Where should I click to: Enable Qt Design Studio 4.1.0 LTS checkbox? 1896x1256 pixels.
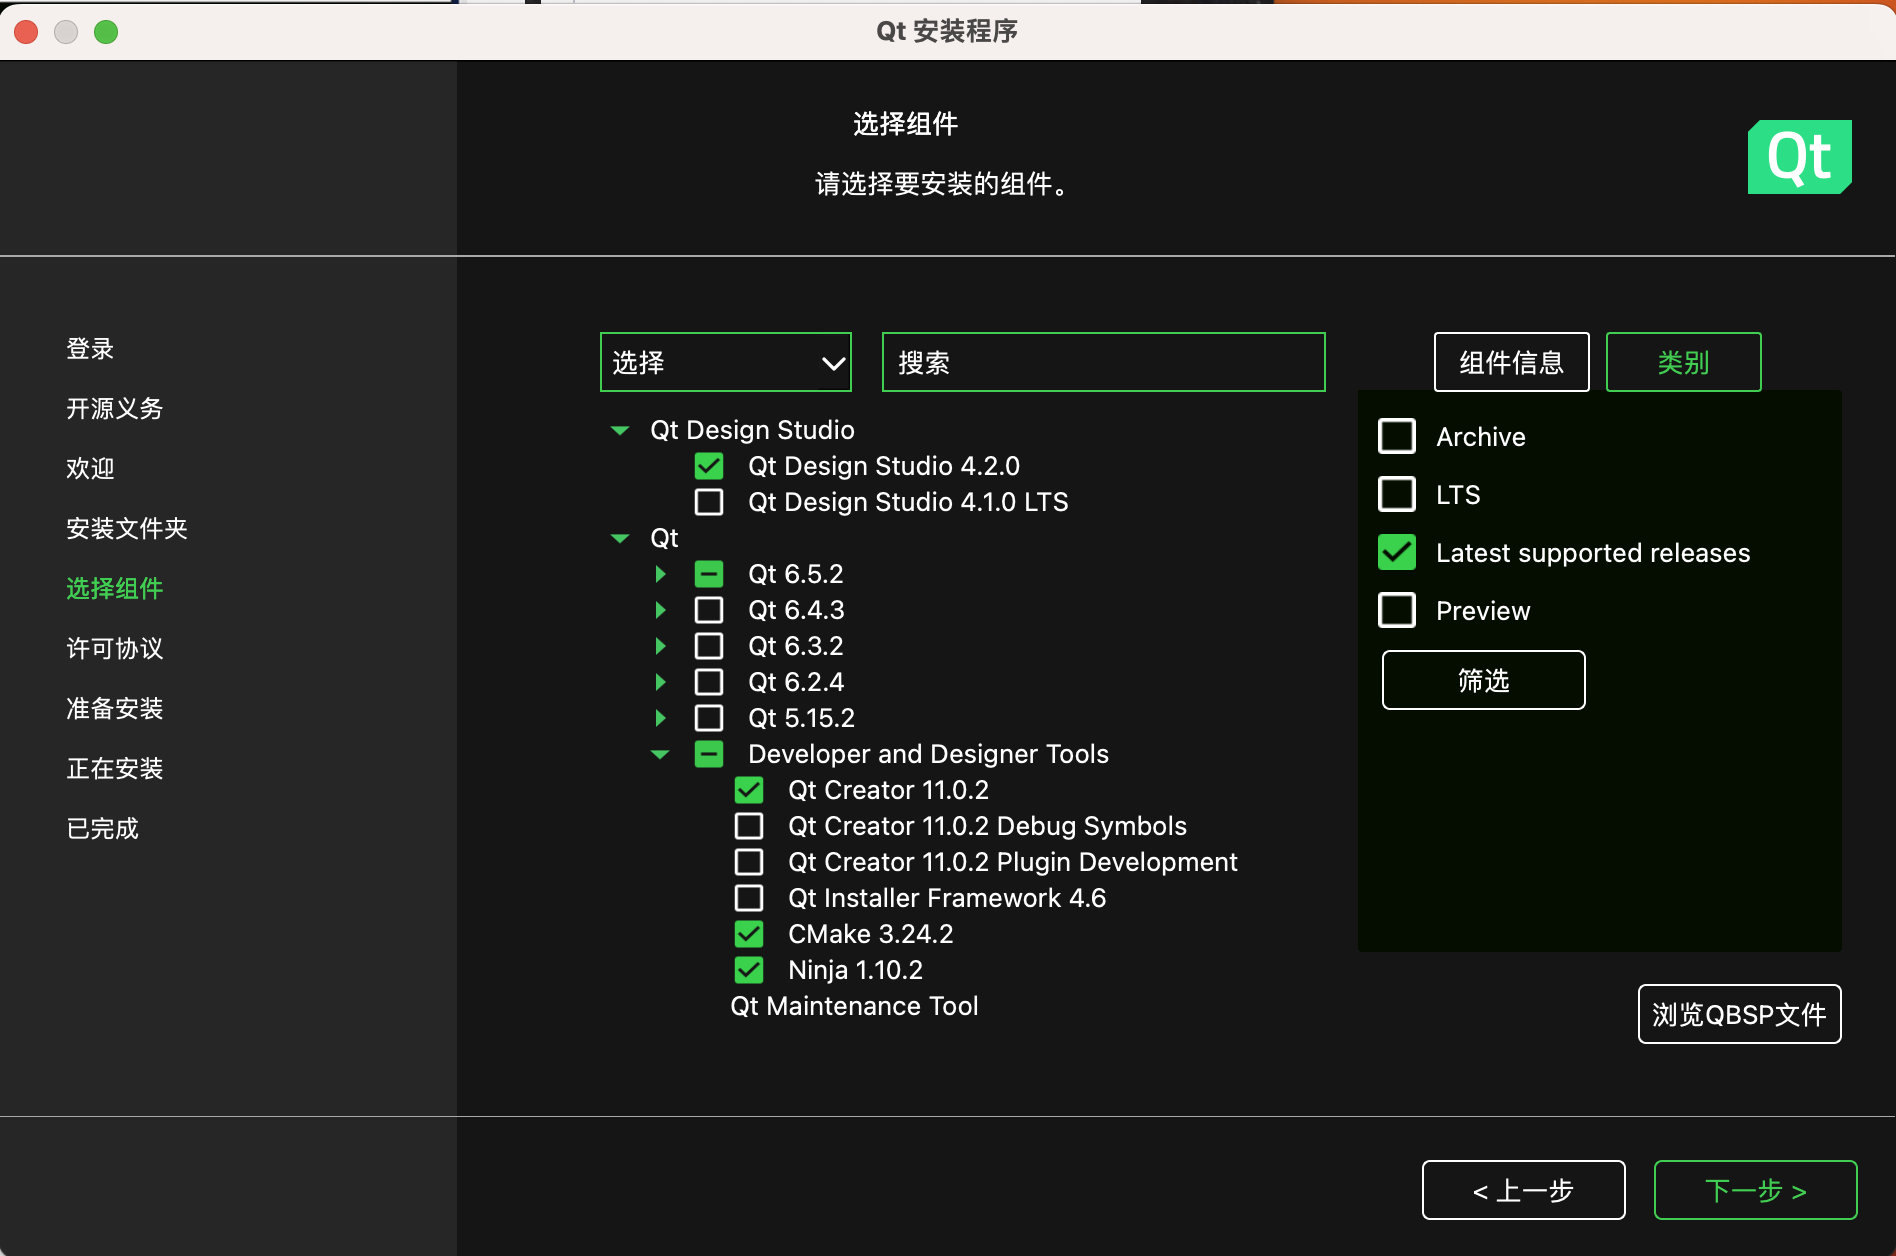(709, 502)
